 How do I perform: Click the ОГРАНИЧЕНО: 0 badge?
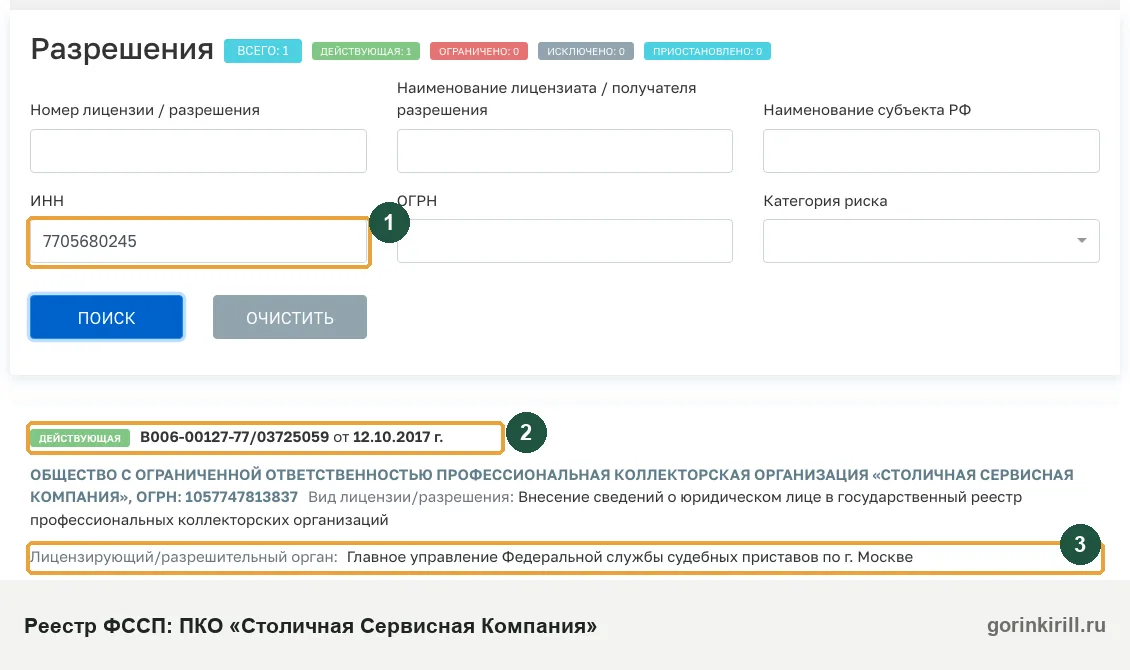pos(479,51)
